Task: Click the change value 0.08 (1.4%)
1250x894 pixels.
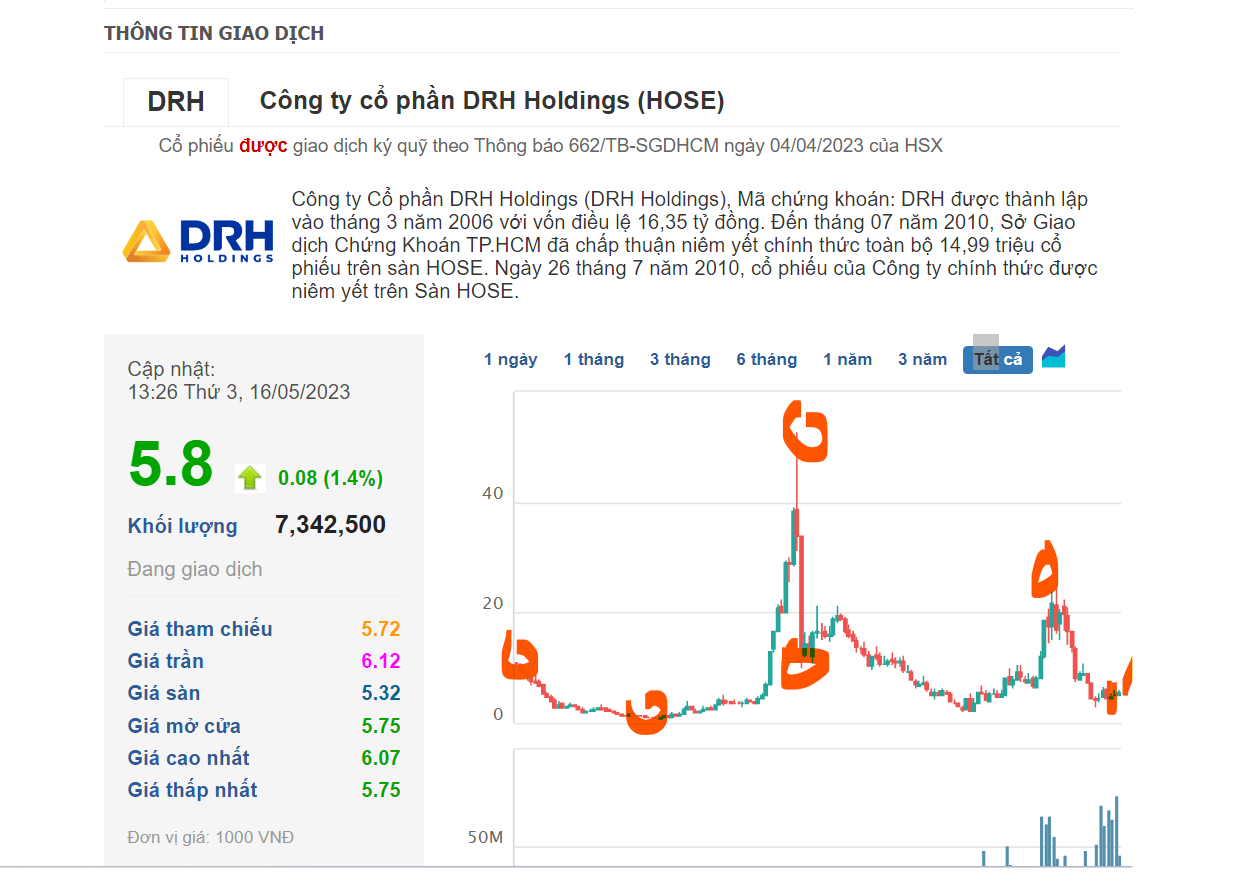Action: (x=331, y=478)
